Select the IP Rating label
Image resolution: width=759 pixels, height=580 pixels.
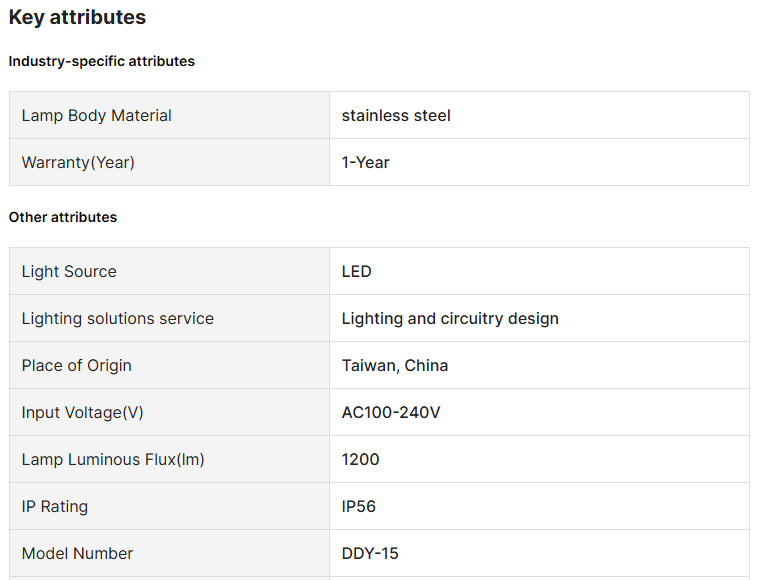click(55, 507)
